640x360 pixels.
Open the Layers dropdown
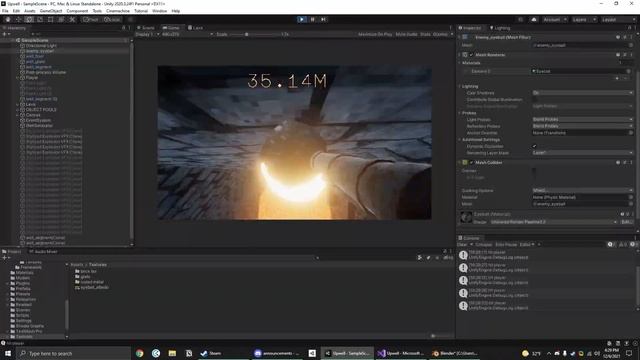point(583,19)
